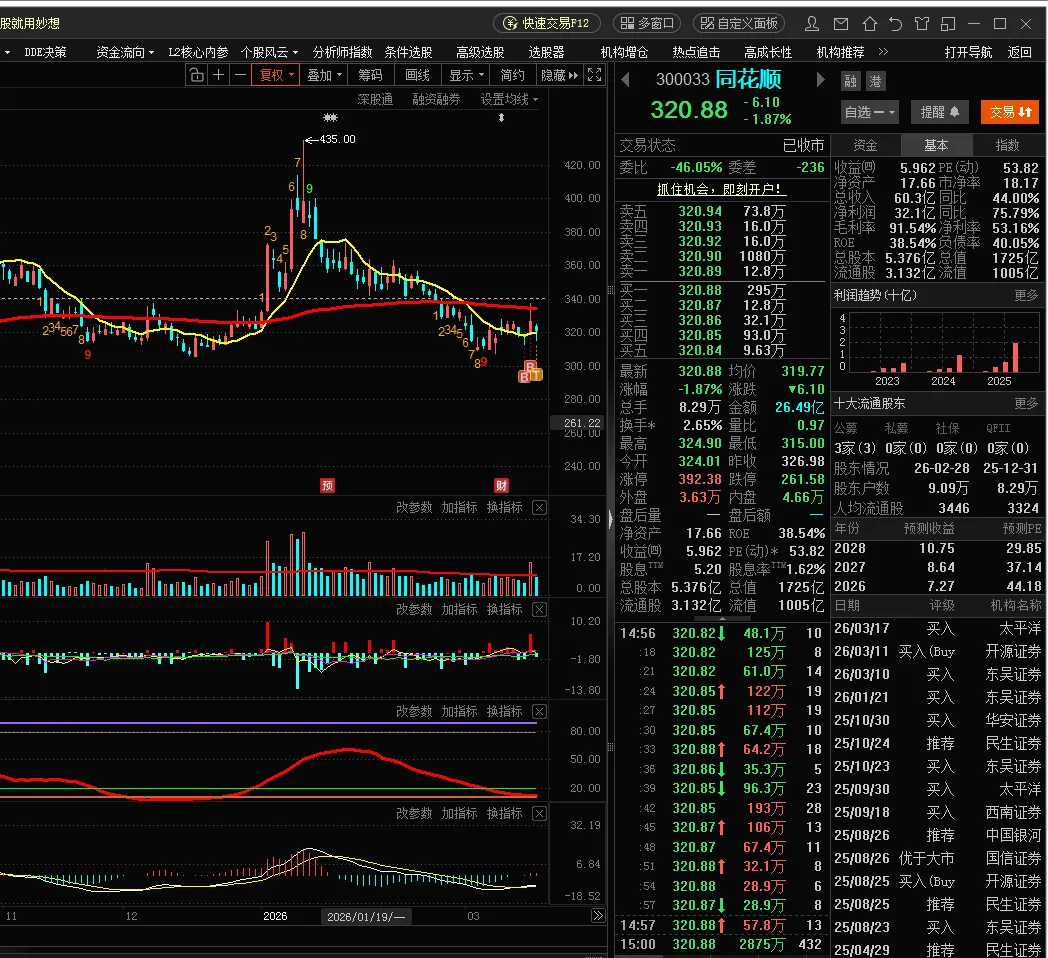
Task: Click the 财 financial report marker
Action: click(501, 485)
